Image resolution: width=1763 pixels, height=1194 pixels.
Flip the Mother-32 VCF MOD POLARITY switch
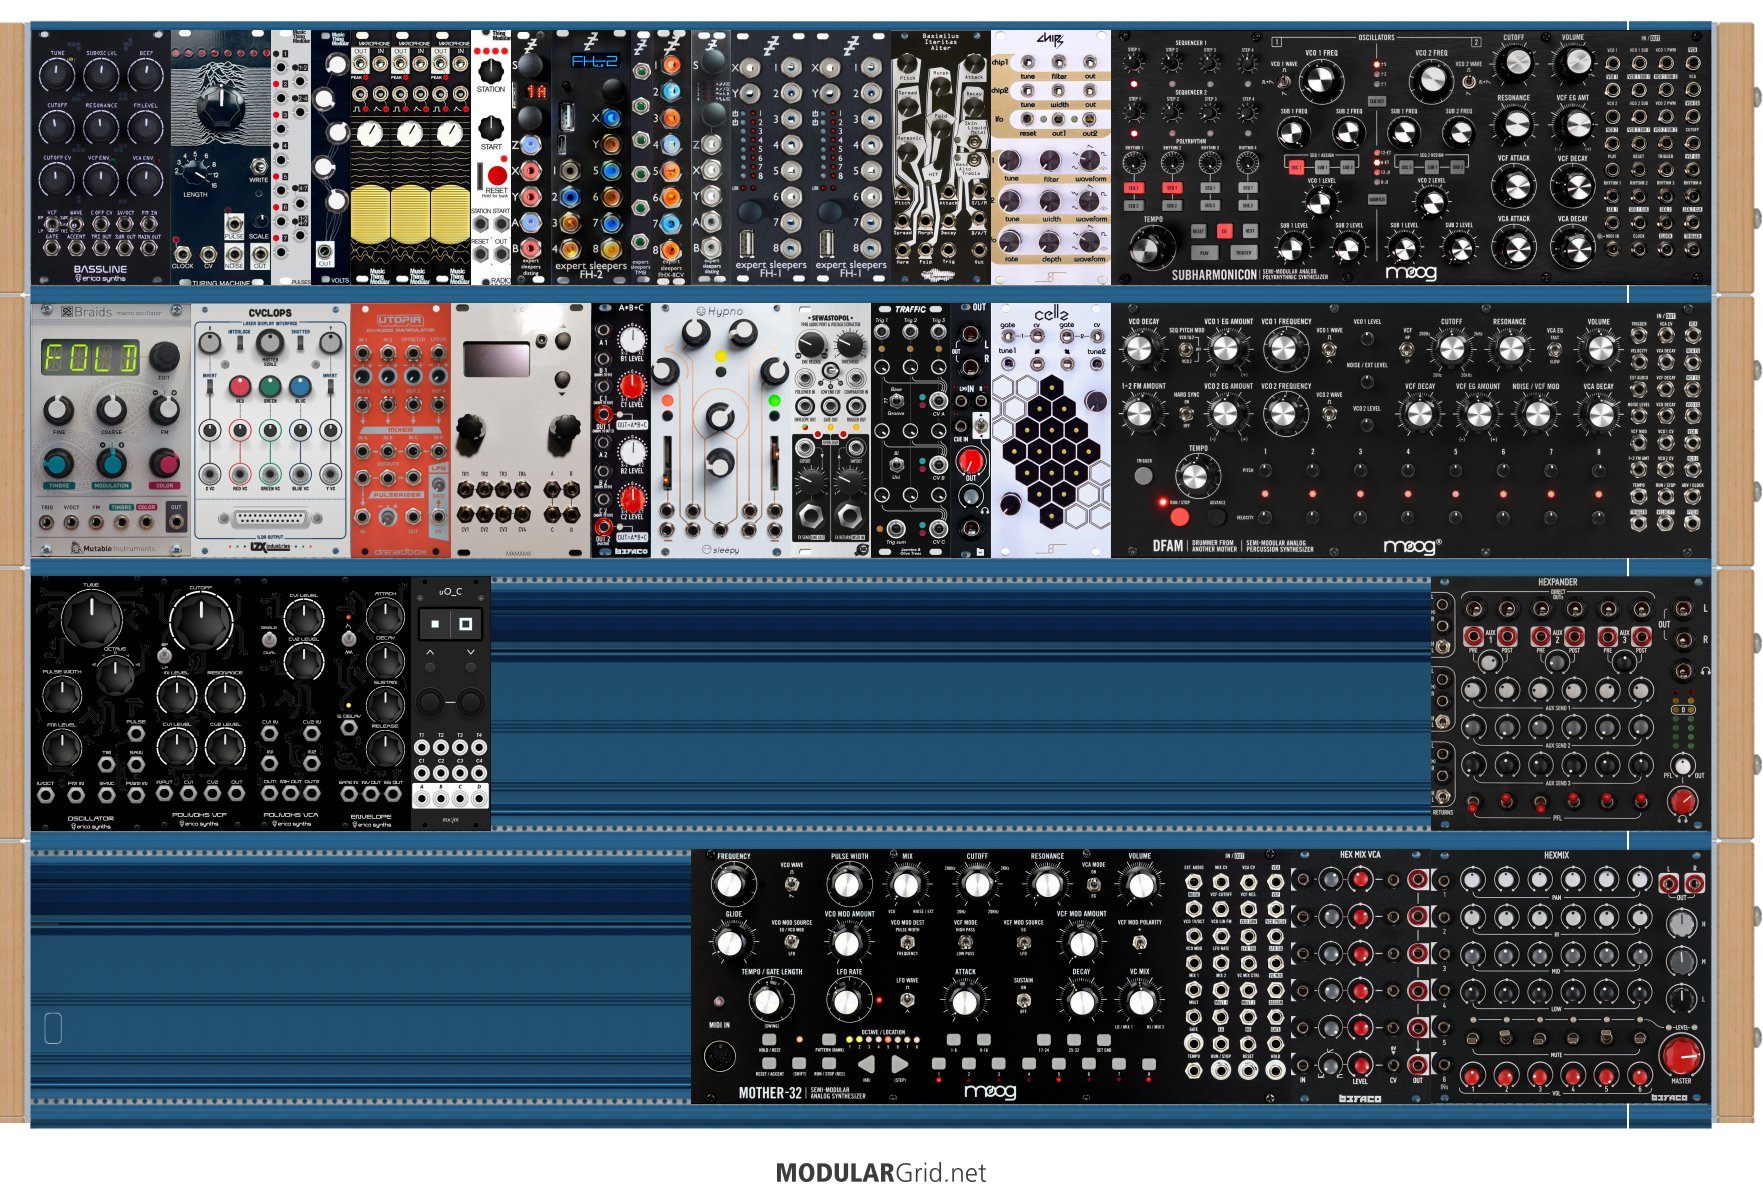click(1138, 942)
